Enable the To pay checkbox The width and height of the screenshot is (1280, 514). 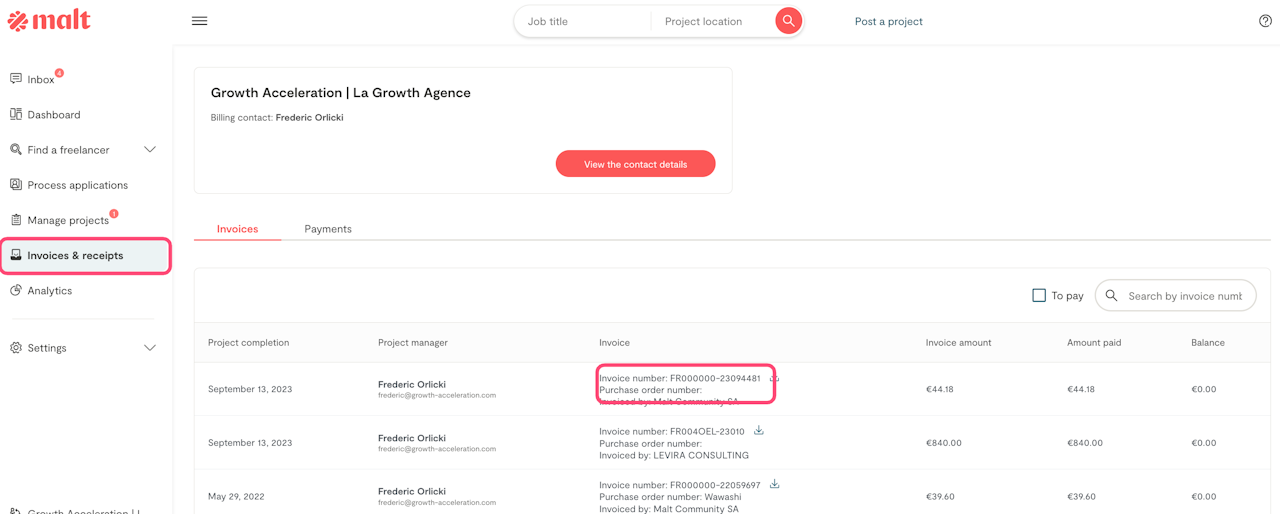coord(1039,296)
